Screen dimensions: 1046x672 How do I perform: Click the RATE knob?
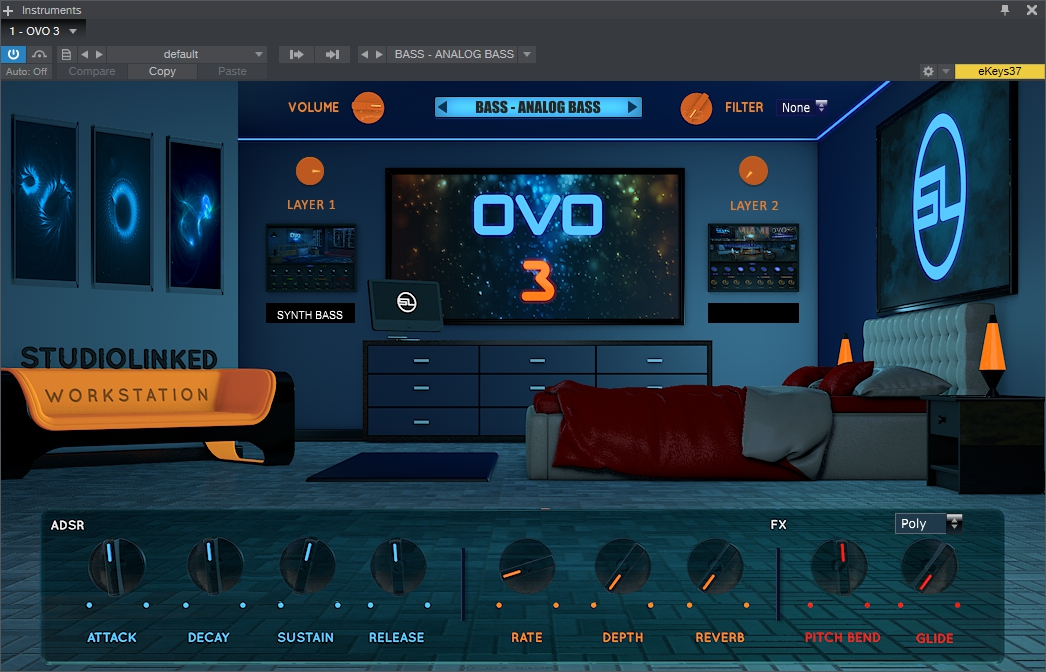point(527,567)
